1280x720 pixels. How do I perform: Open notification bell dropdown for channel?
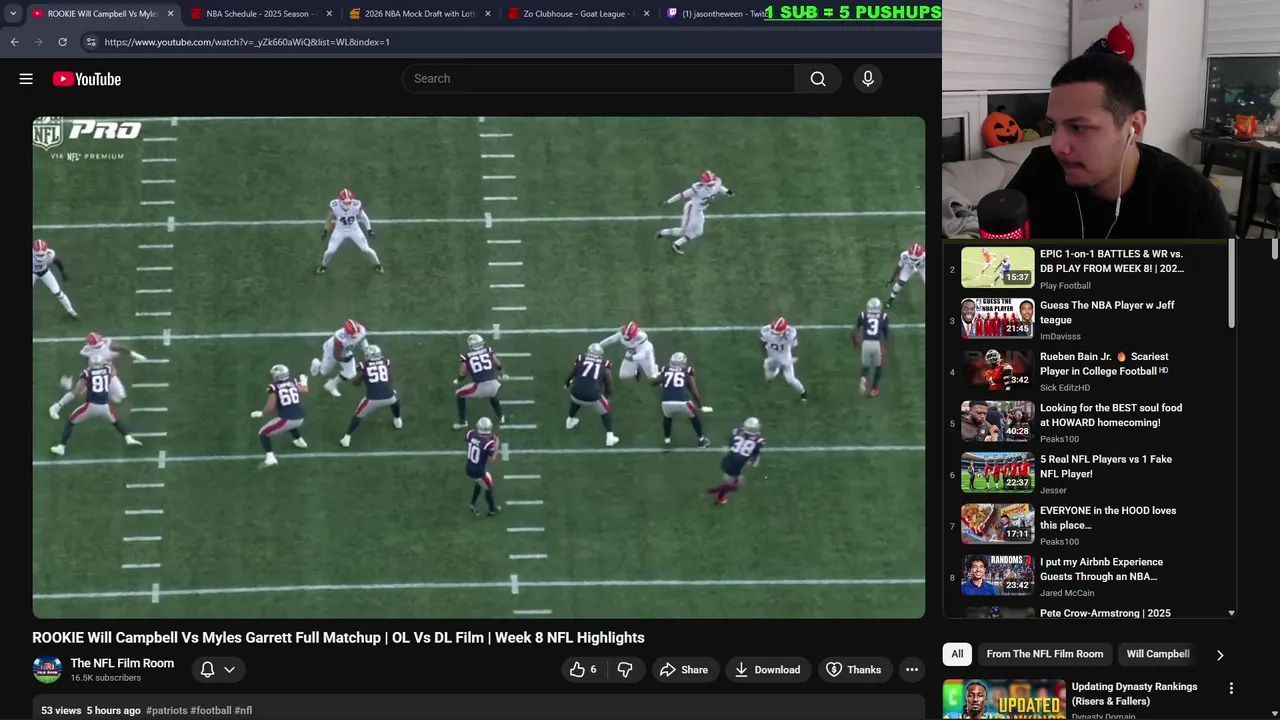(x=218, y=670)
